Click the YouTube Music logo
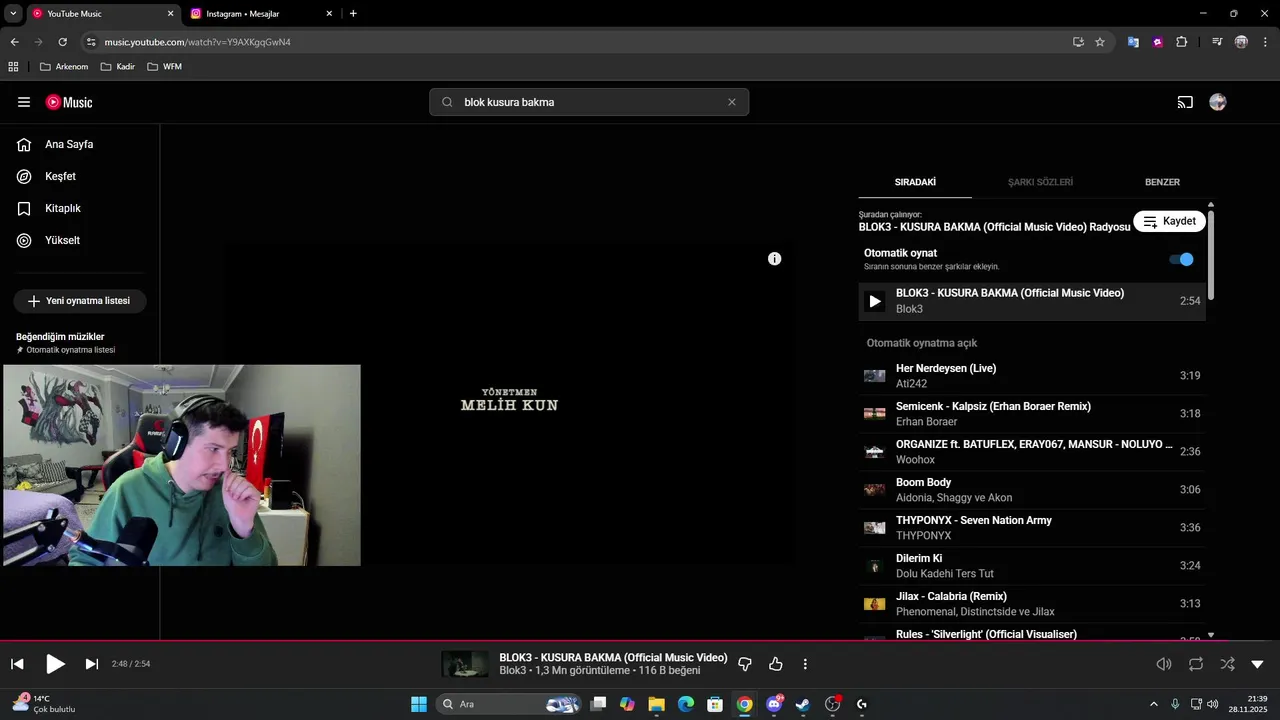This screenshot has height=720, width=1280. pyautogui.click(x=69, y=102)
